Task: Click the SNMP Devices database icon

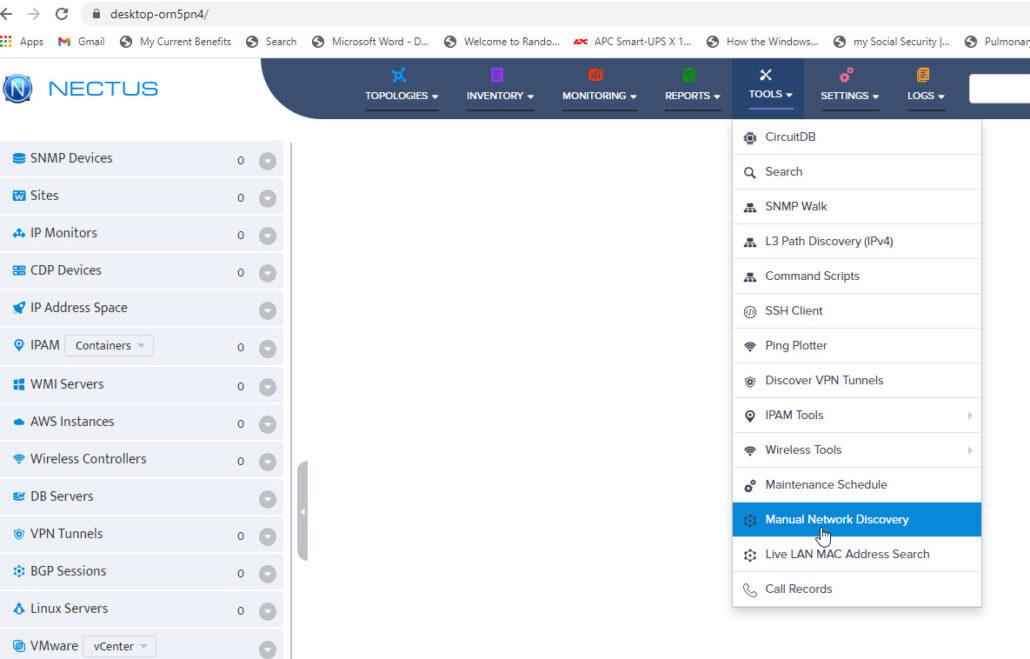Action: [x=19, y=158]
